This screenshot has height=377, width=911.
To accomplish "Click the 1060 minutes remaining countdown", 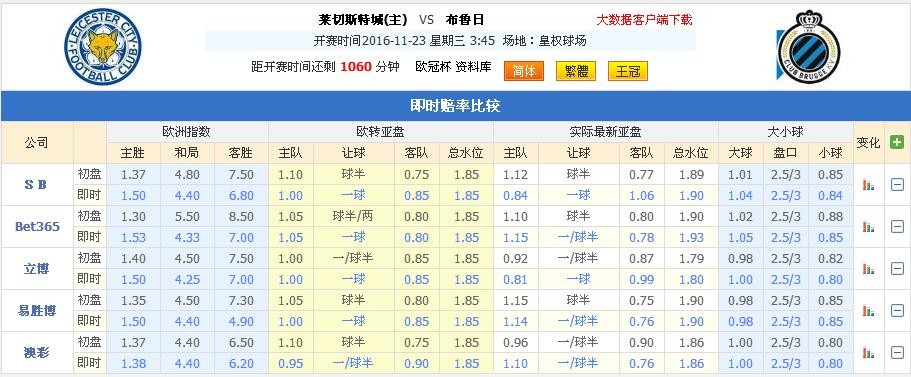I will click(x=356, y=67).
